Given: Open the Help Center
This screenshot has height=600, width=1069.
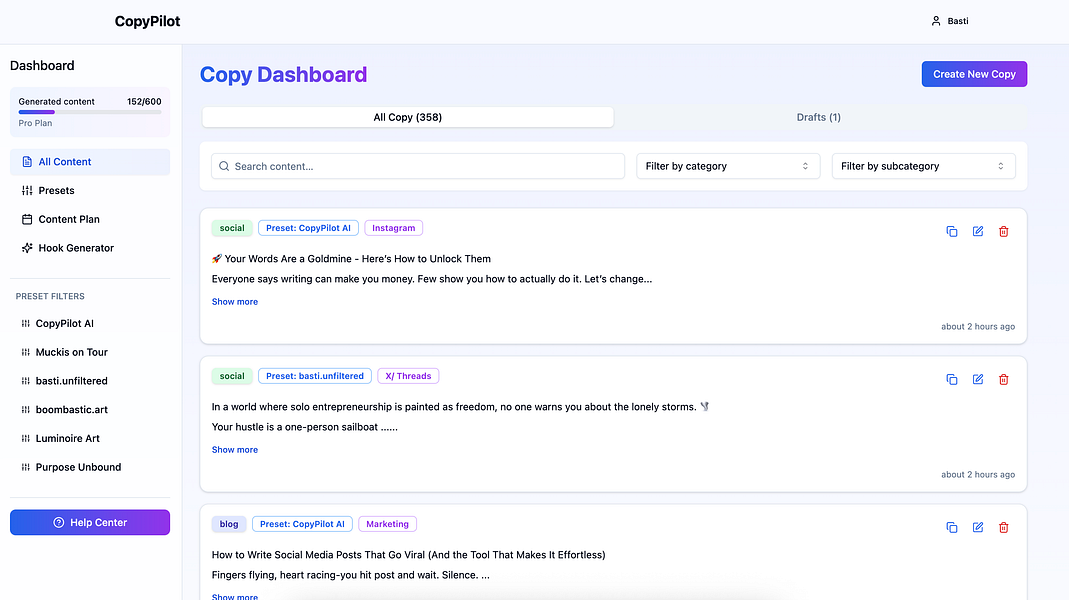Looking at the screenshot, I should point(89,521).
